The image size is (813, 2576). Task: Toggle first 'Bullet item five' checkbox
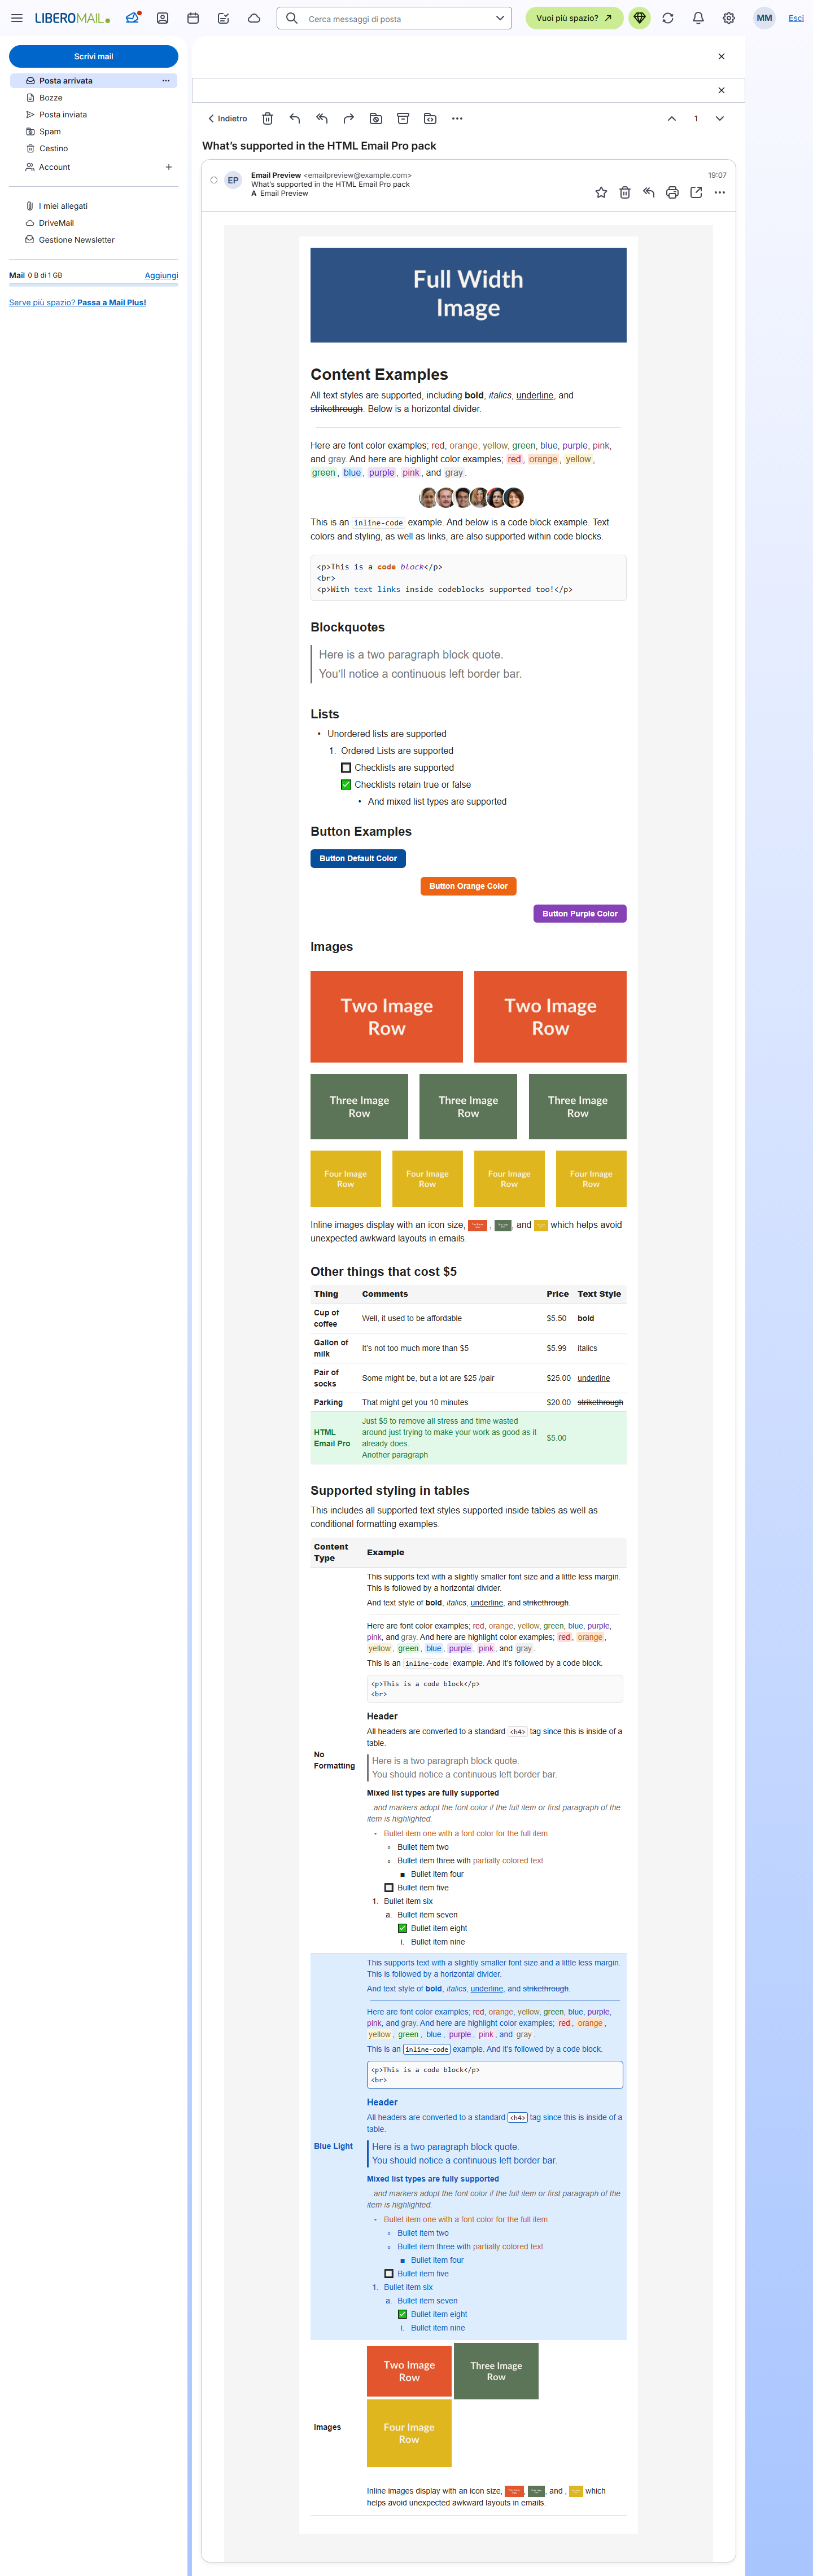click(x=389, y=1888)
